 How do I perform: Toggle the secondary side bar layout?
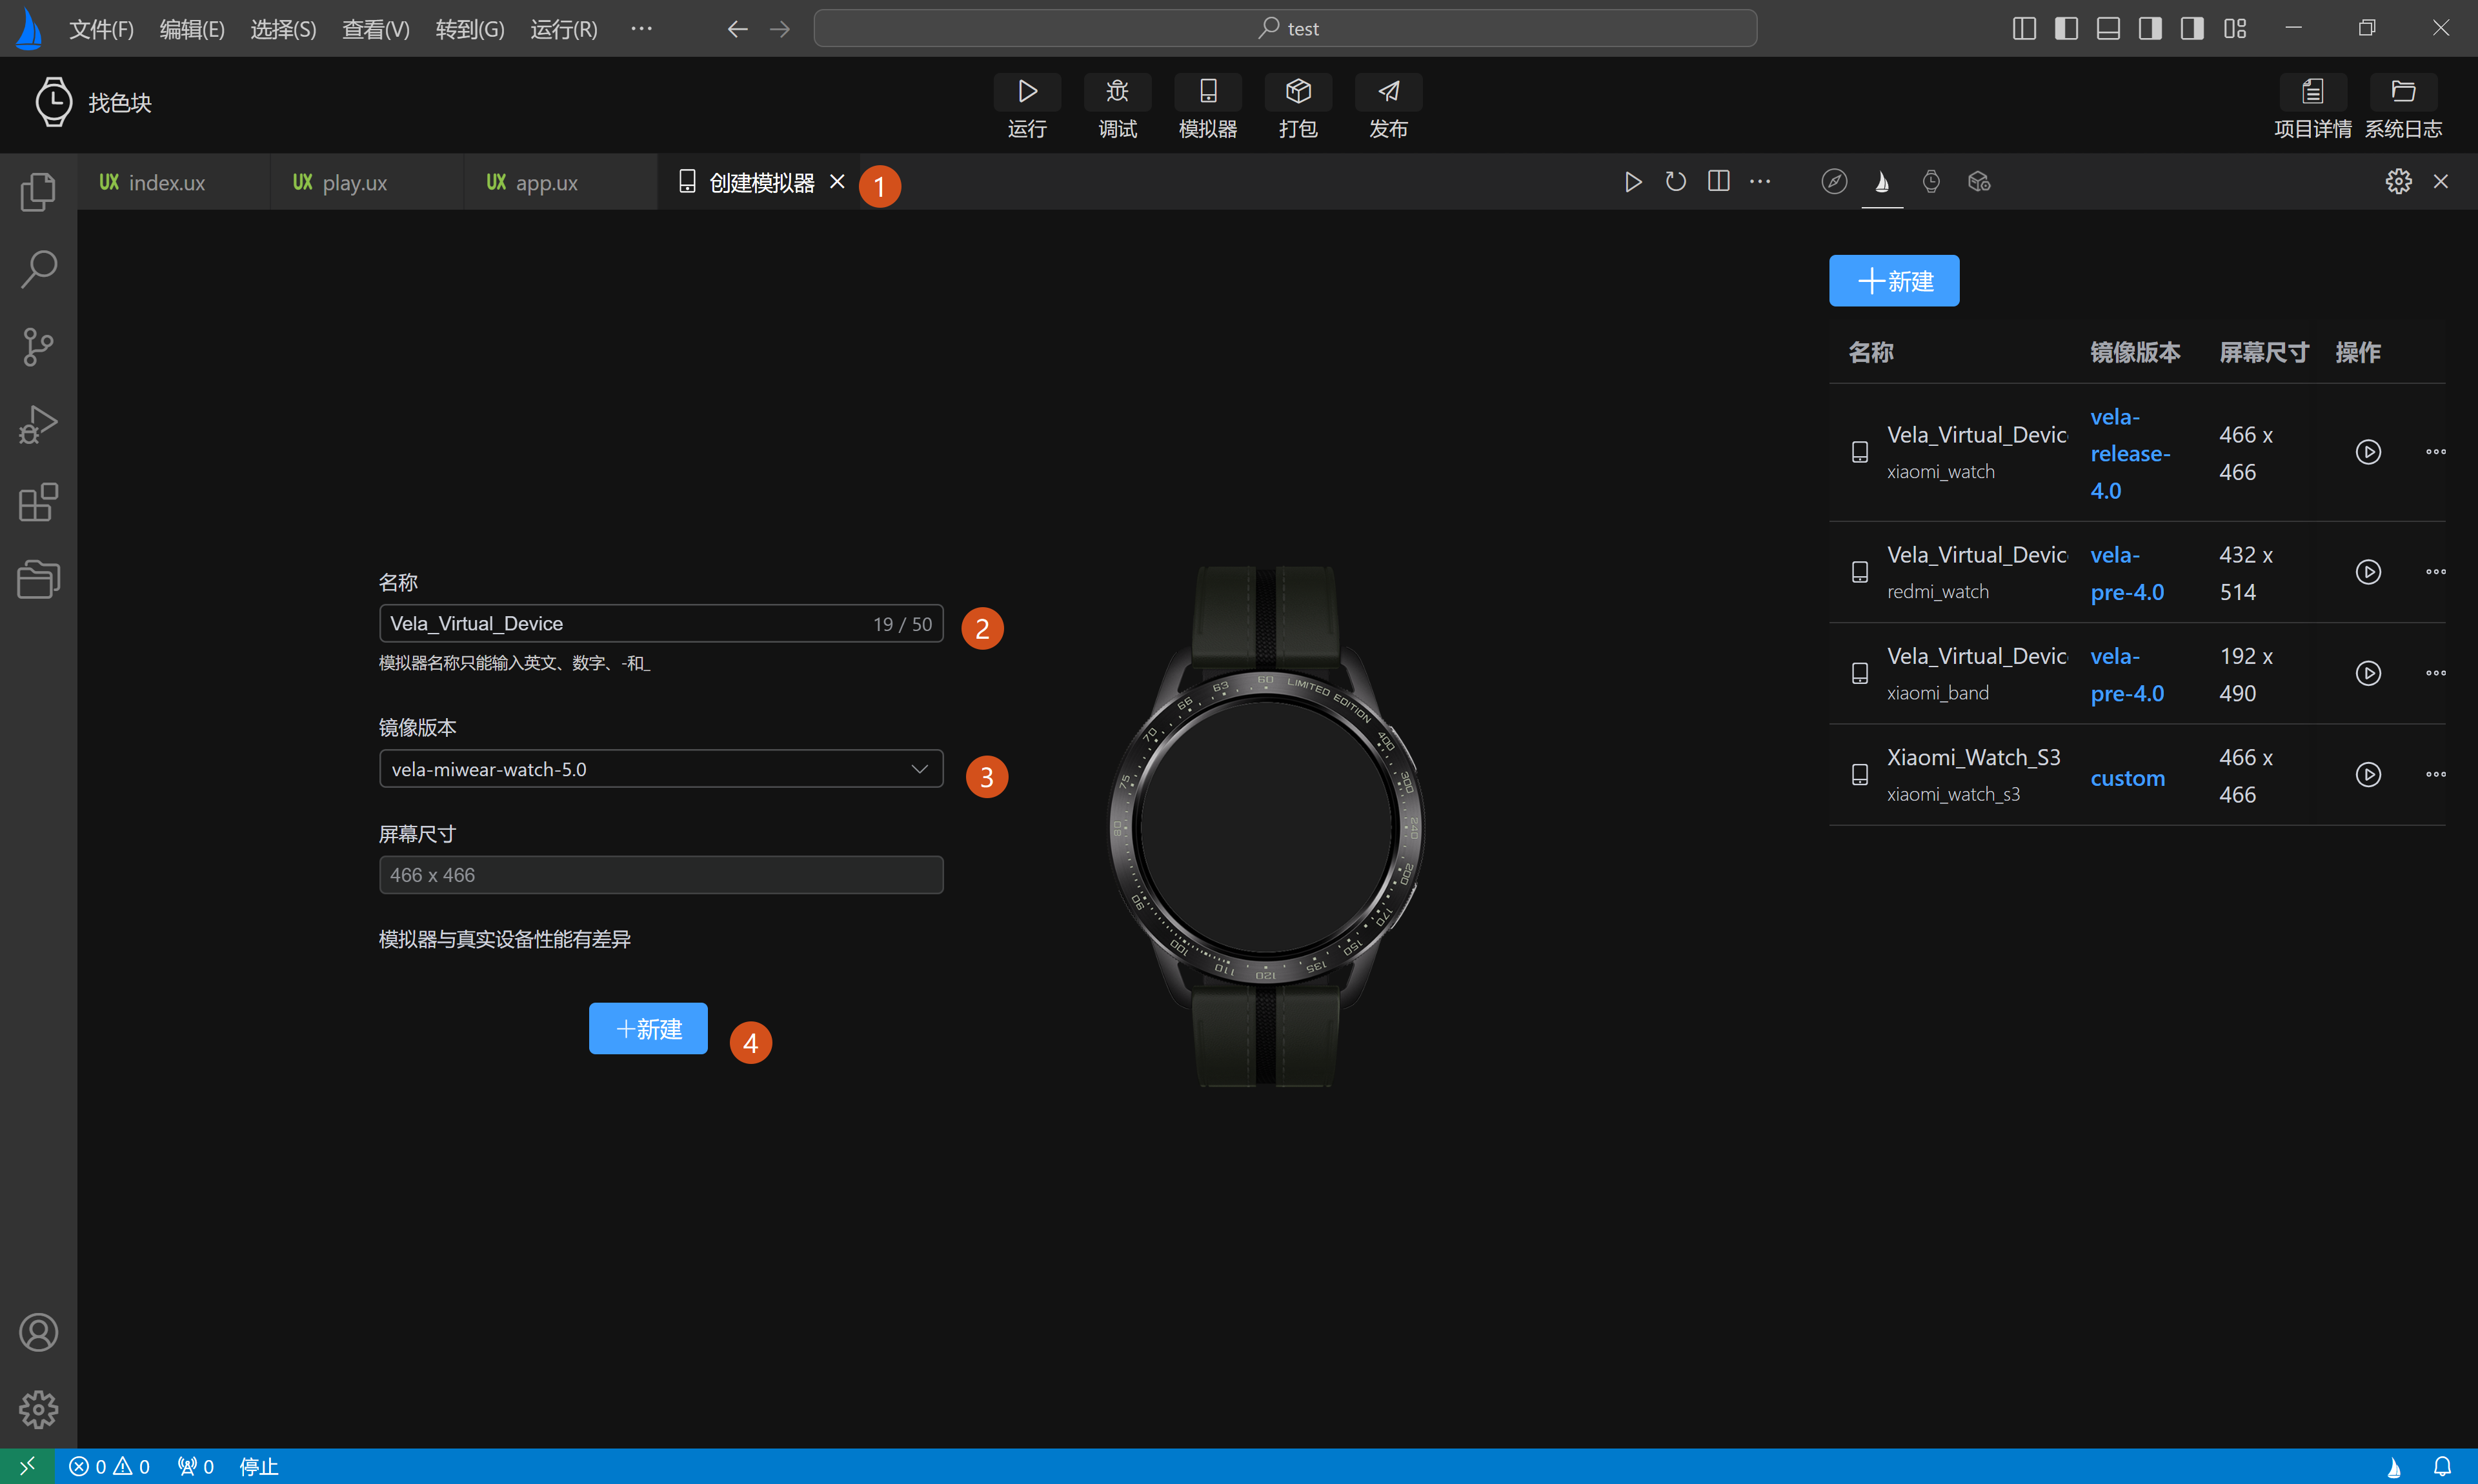point(2150,28)
